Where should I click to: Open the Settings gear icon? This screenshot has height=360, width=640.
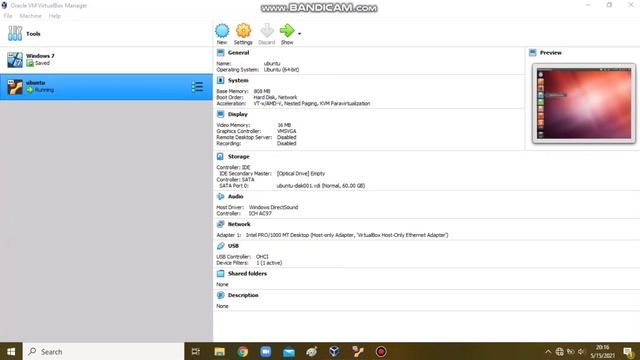click(x=243, y=31)
